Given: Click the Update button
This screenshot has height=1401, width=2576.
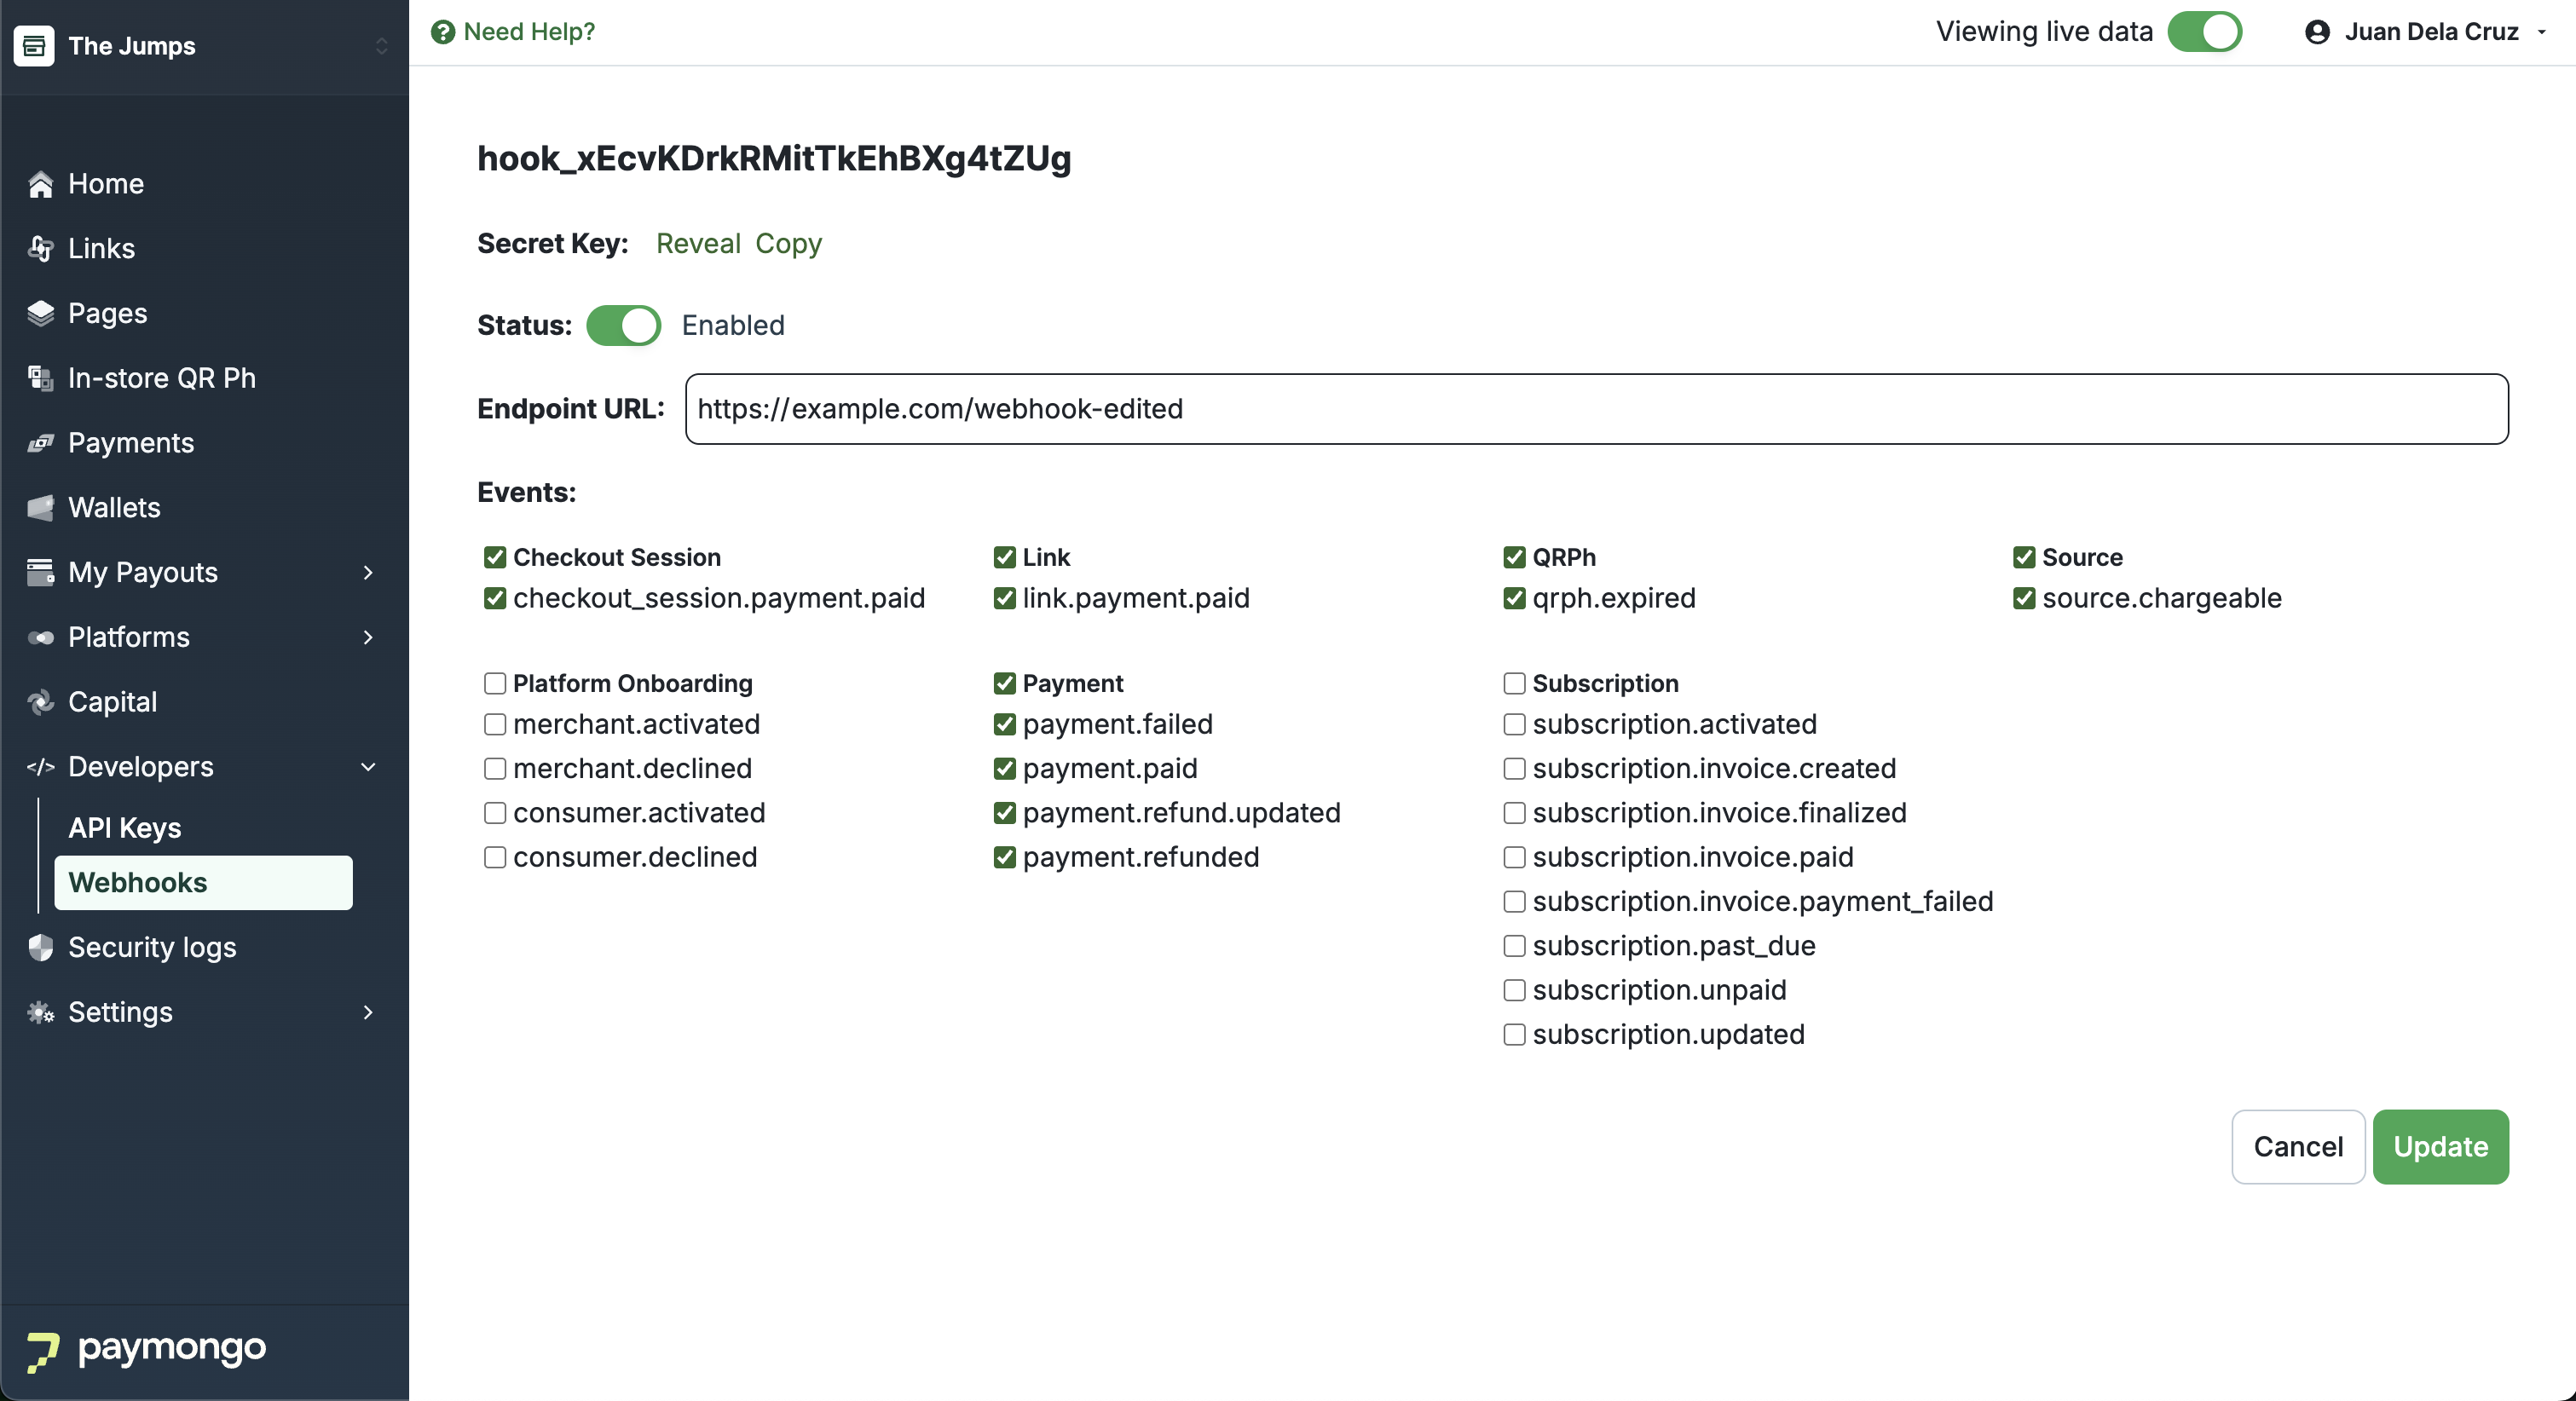Looking at the screenshot, I should pyautogui.click(x=2440, y=1147).
